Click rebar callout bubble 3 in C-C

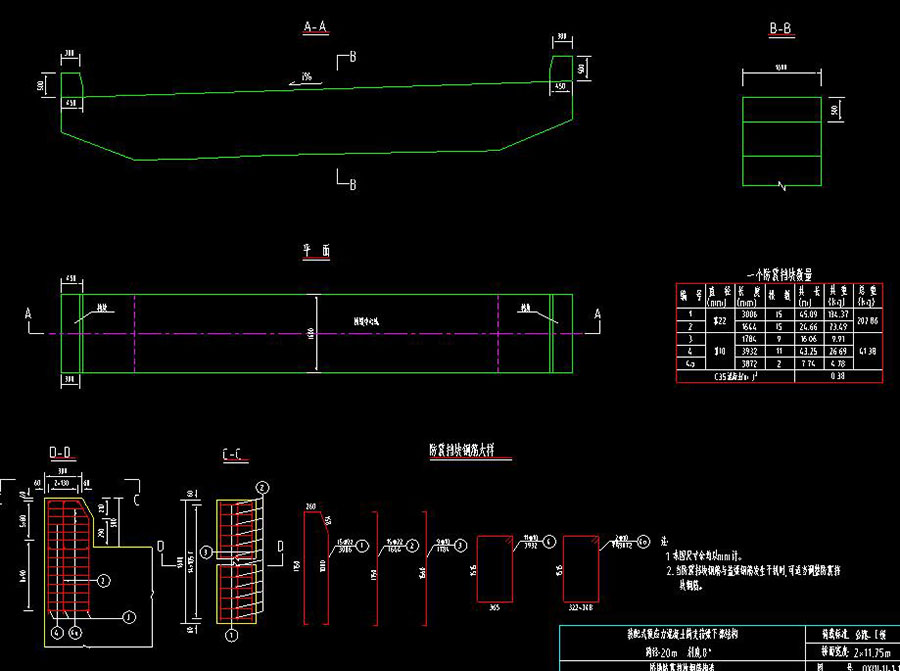coord(205,552)
